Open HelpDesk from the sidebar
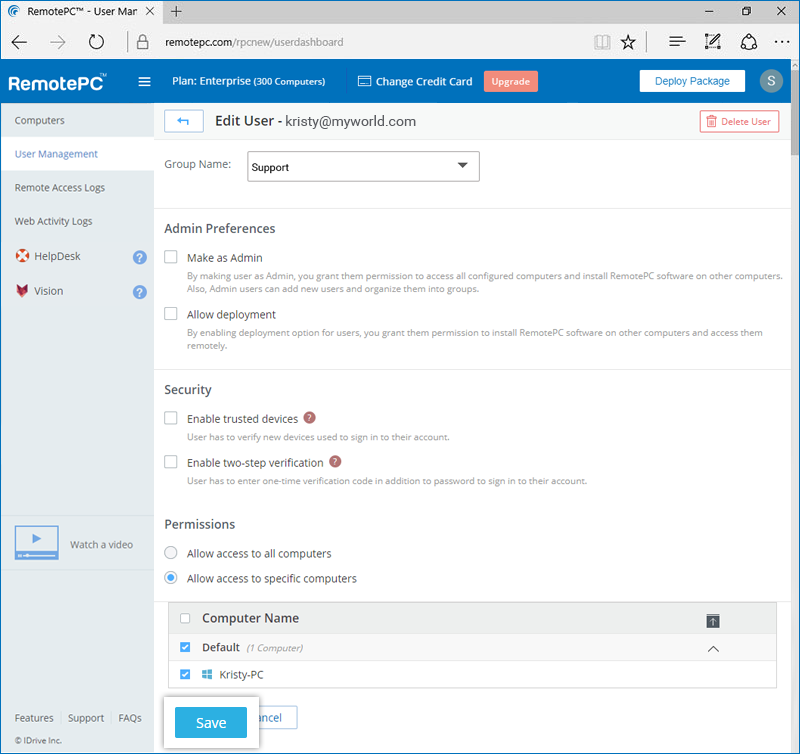The width and height of the screenshot is (800, 754). (57, 256)
